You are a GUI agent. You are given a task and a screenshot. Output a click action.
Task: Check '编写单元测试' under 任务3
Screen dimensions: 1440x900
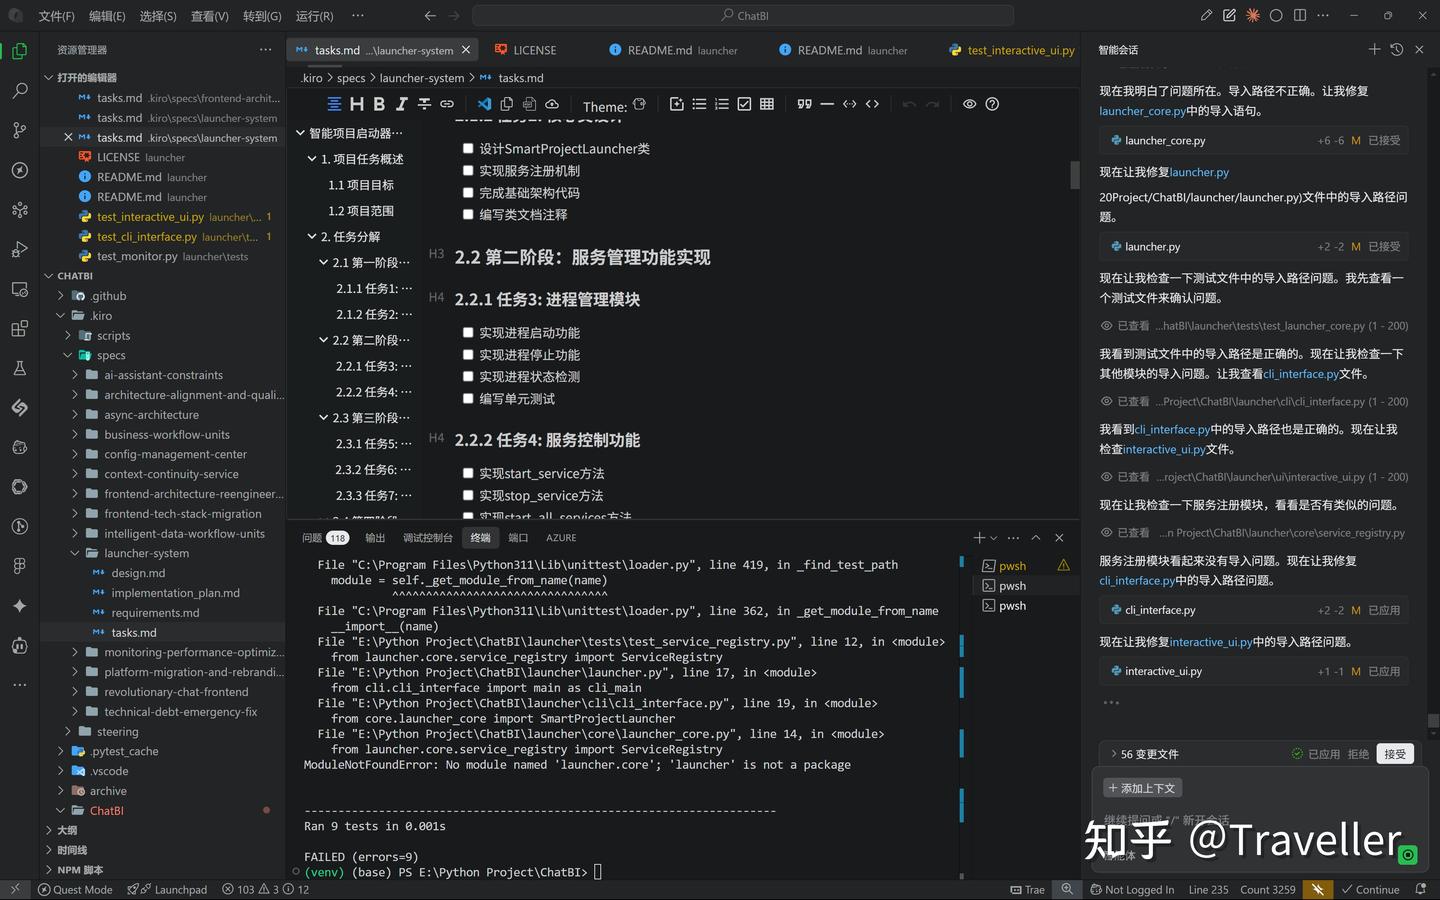(x=467, y=398)
